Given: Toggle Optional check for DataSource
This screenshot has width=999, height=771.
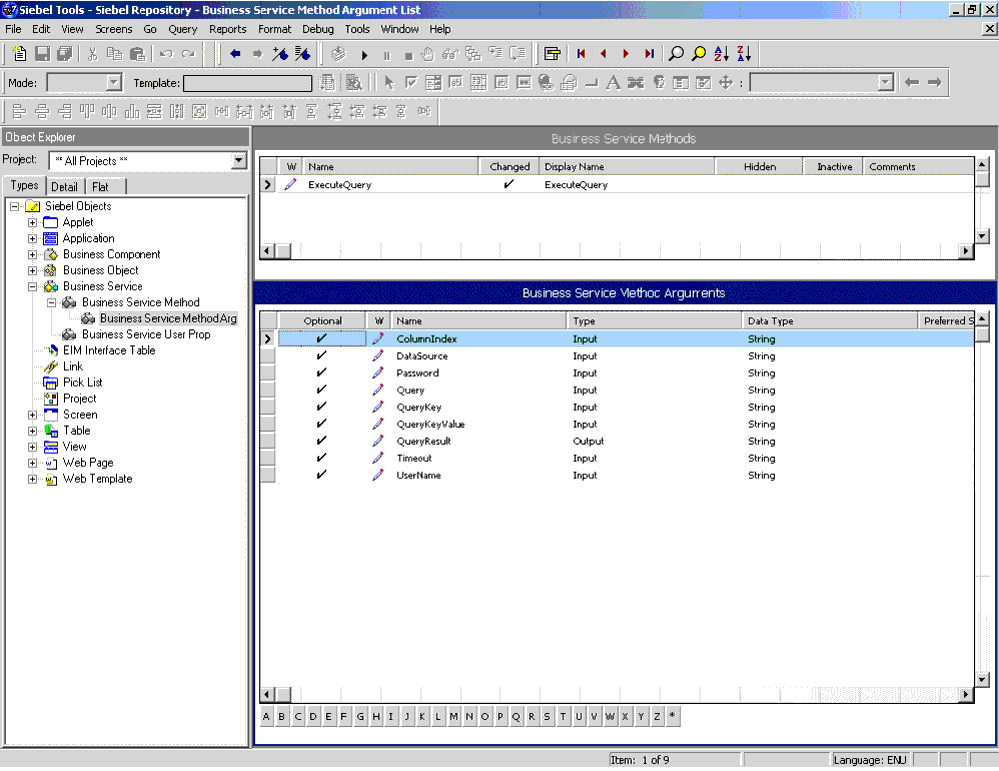Looking at the screenshot, I should click(x=322, y=356).
